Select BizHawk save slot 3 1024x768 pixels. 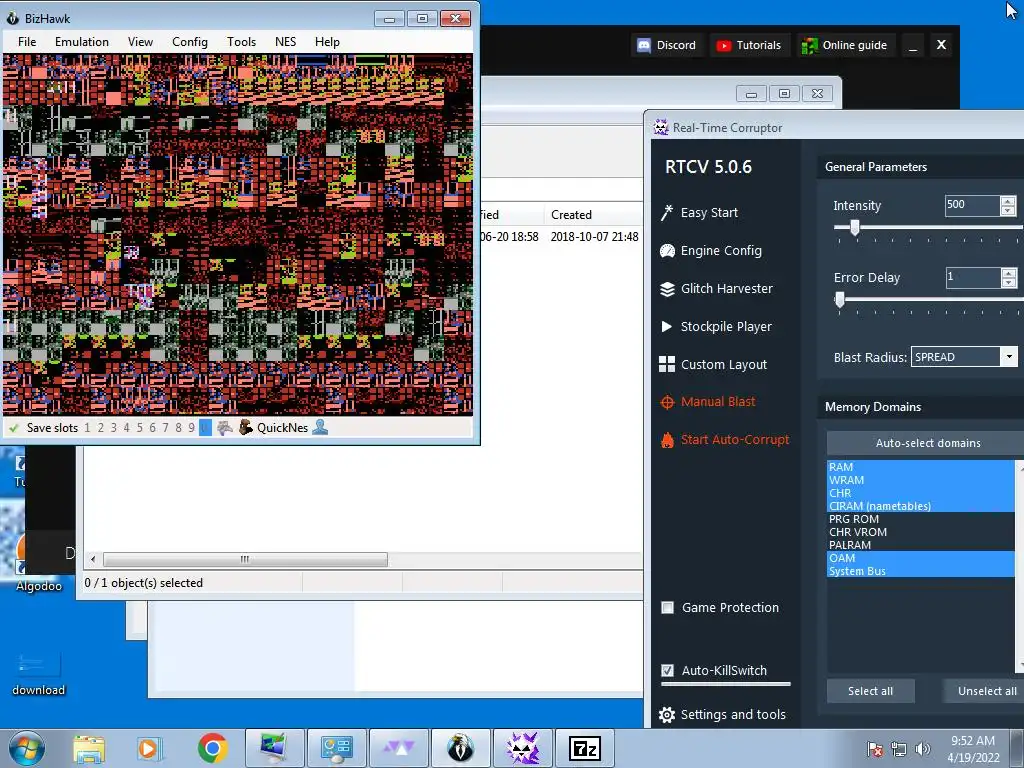[114, 428]
